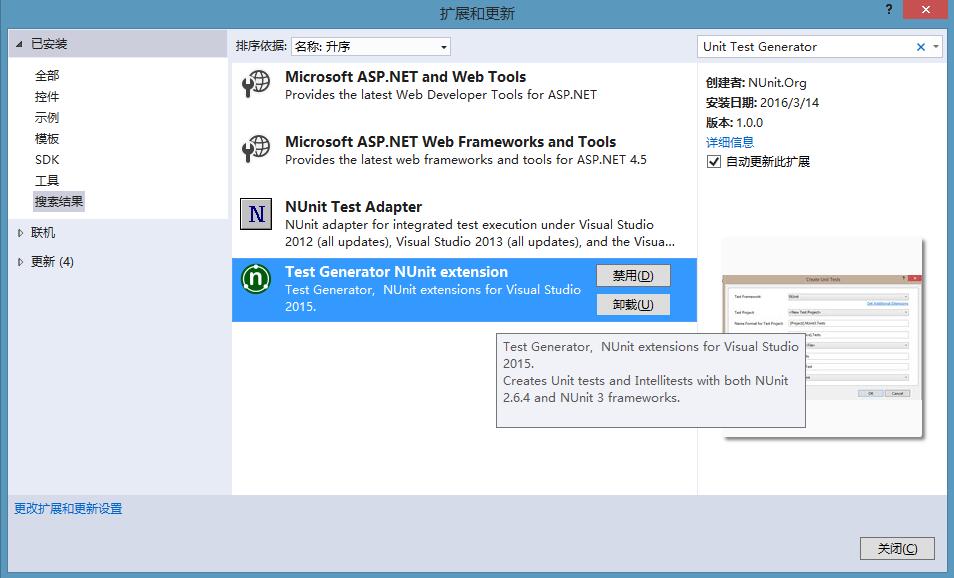954x578 pixels.
Task: Open the sort order dropdown
Action: (x=371, y=46)
